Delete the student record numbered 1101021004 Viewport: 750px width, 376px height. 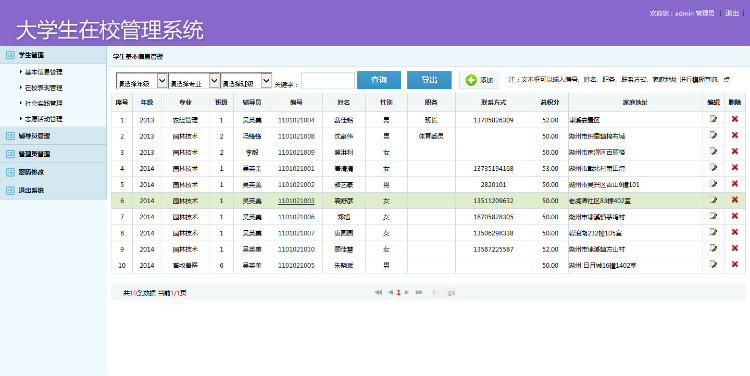[735, 119]
